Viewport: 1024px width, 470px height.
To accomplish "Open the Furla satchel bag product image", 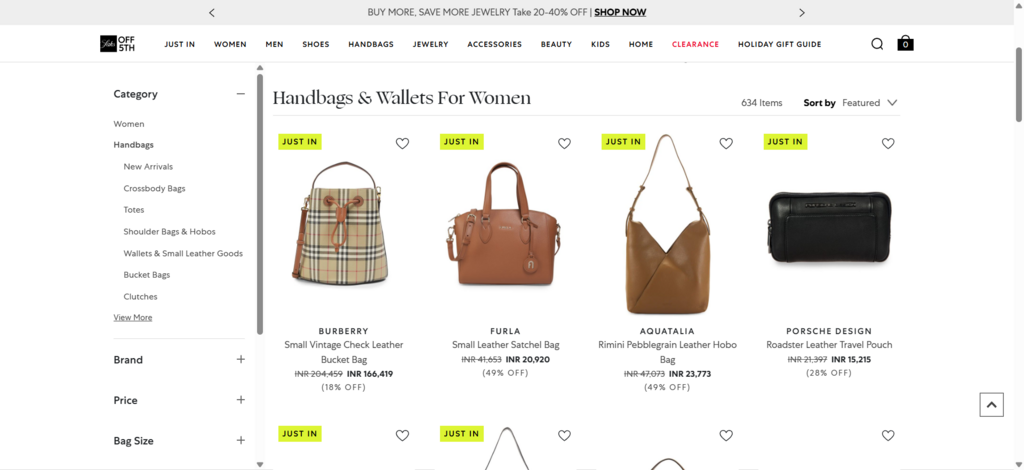I will tap(505, 224).
